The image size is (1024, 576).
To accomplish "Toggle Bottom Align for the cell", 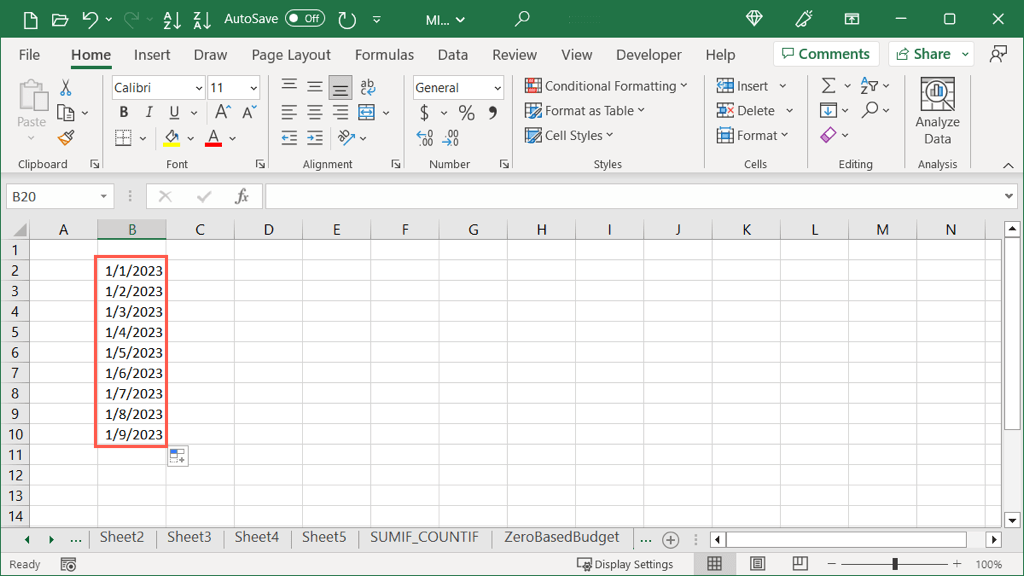I will pyautogui.click(x=340, y=87).
